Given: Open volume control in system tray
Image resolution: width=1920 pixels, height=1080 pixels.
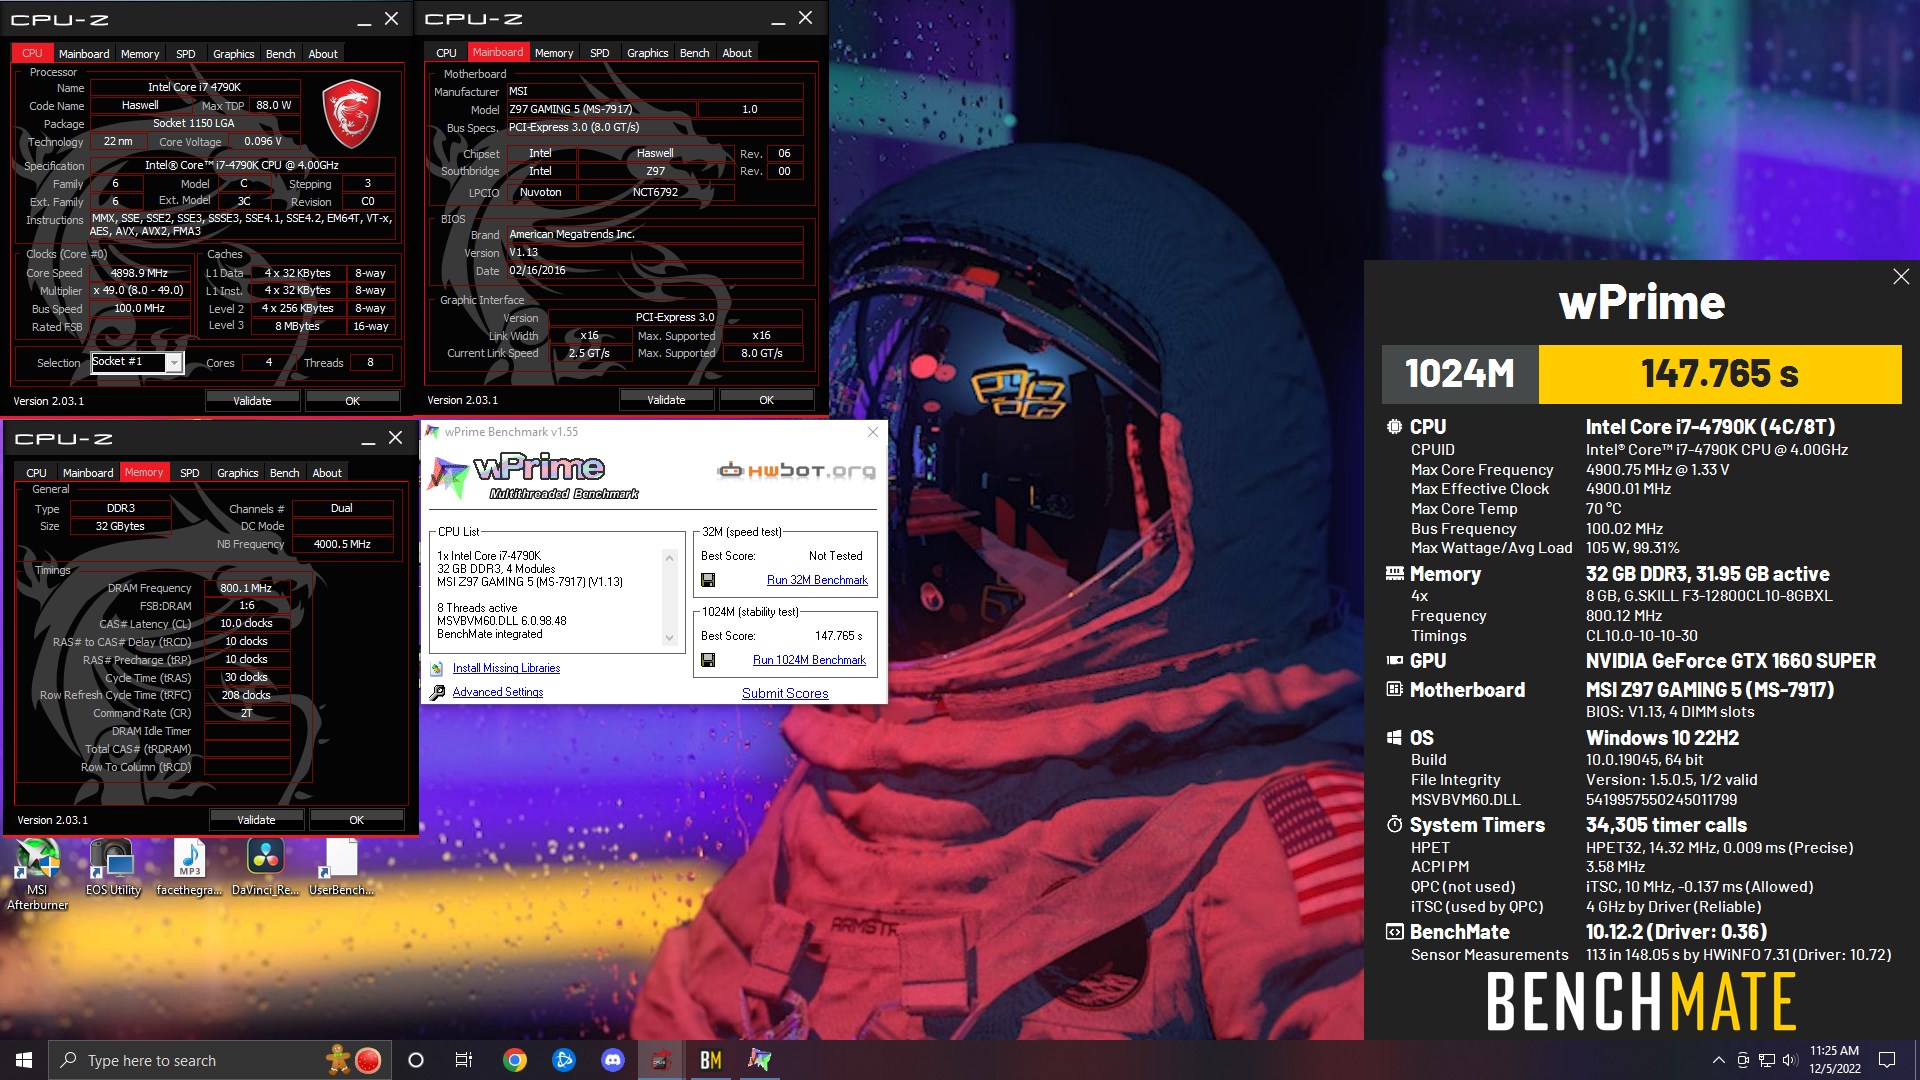Looking at the screenshot, I should 1790,1060.
